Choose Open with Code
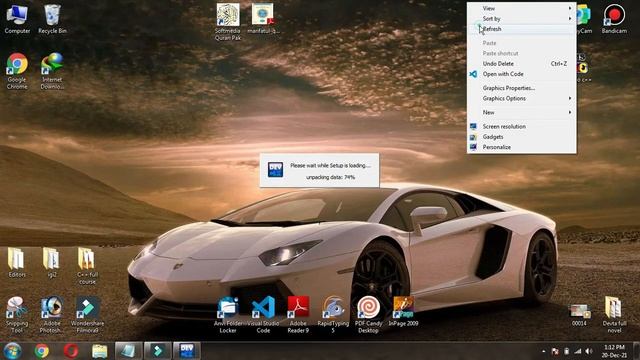The width and height of the screenshot is (640, 360). point(522,74)
